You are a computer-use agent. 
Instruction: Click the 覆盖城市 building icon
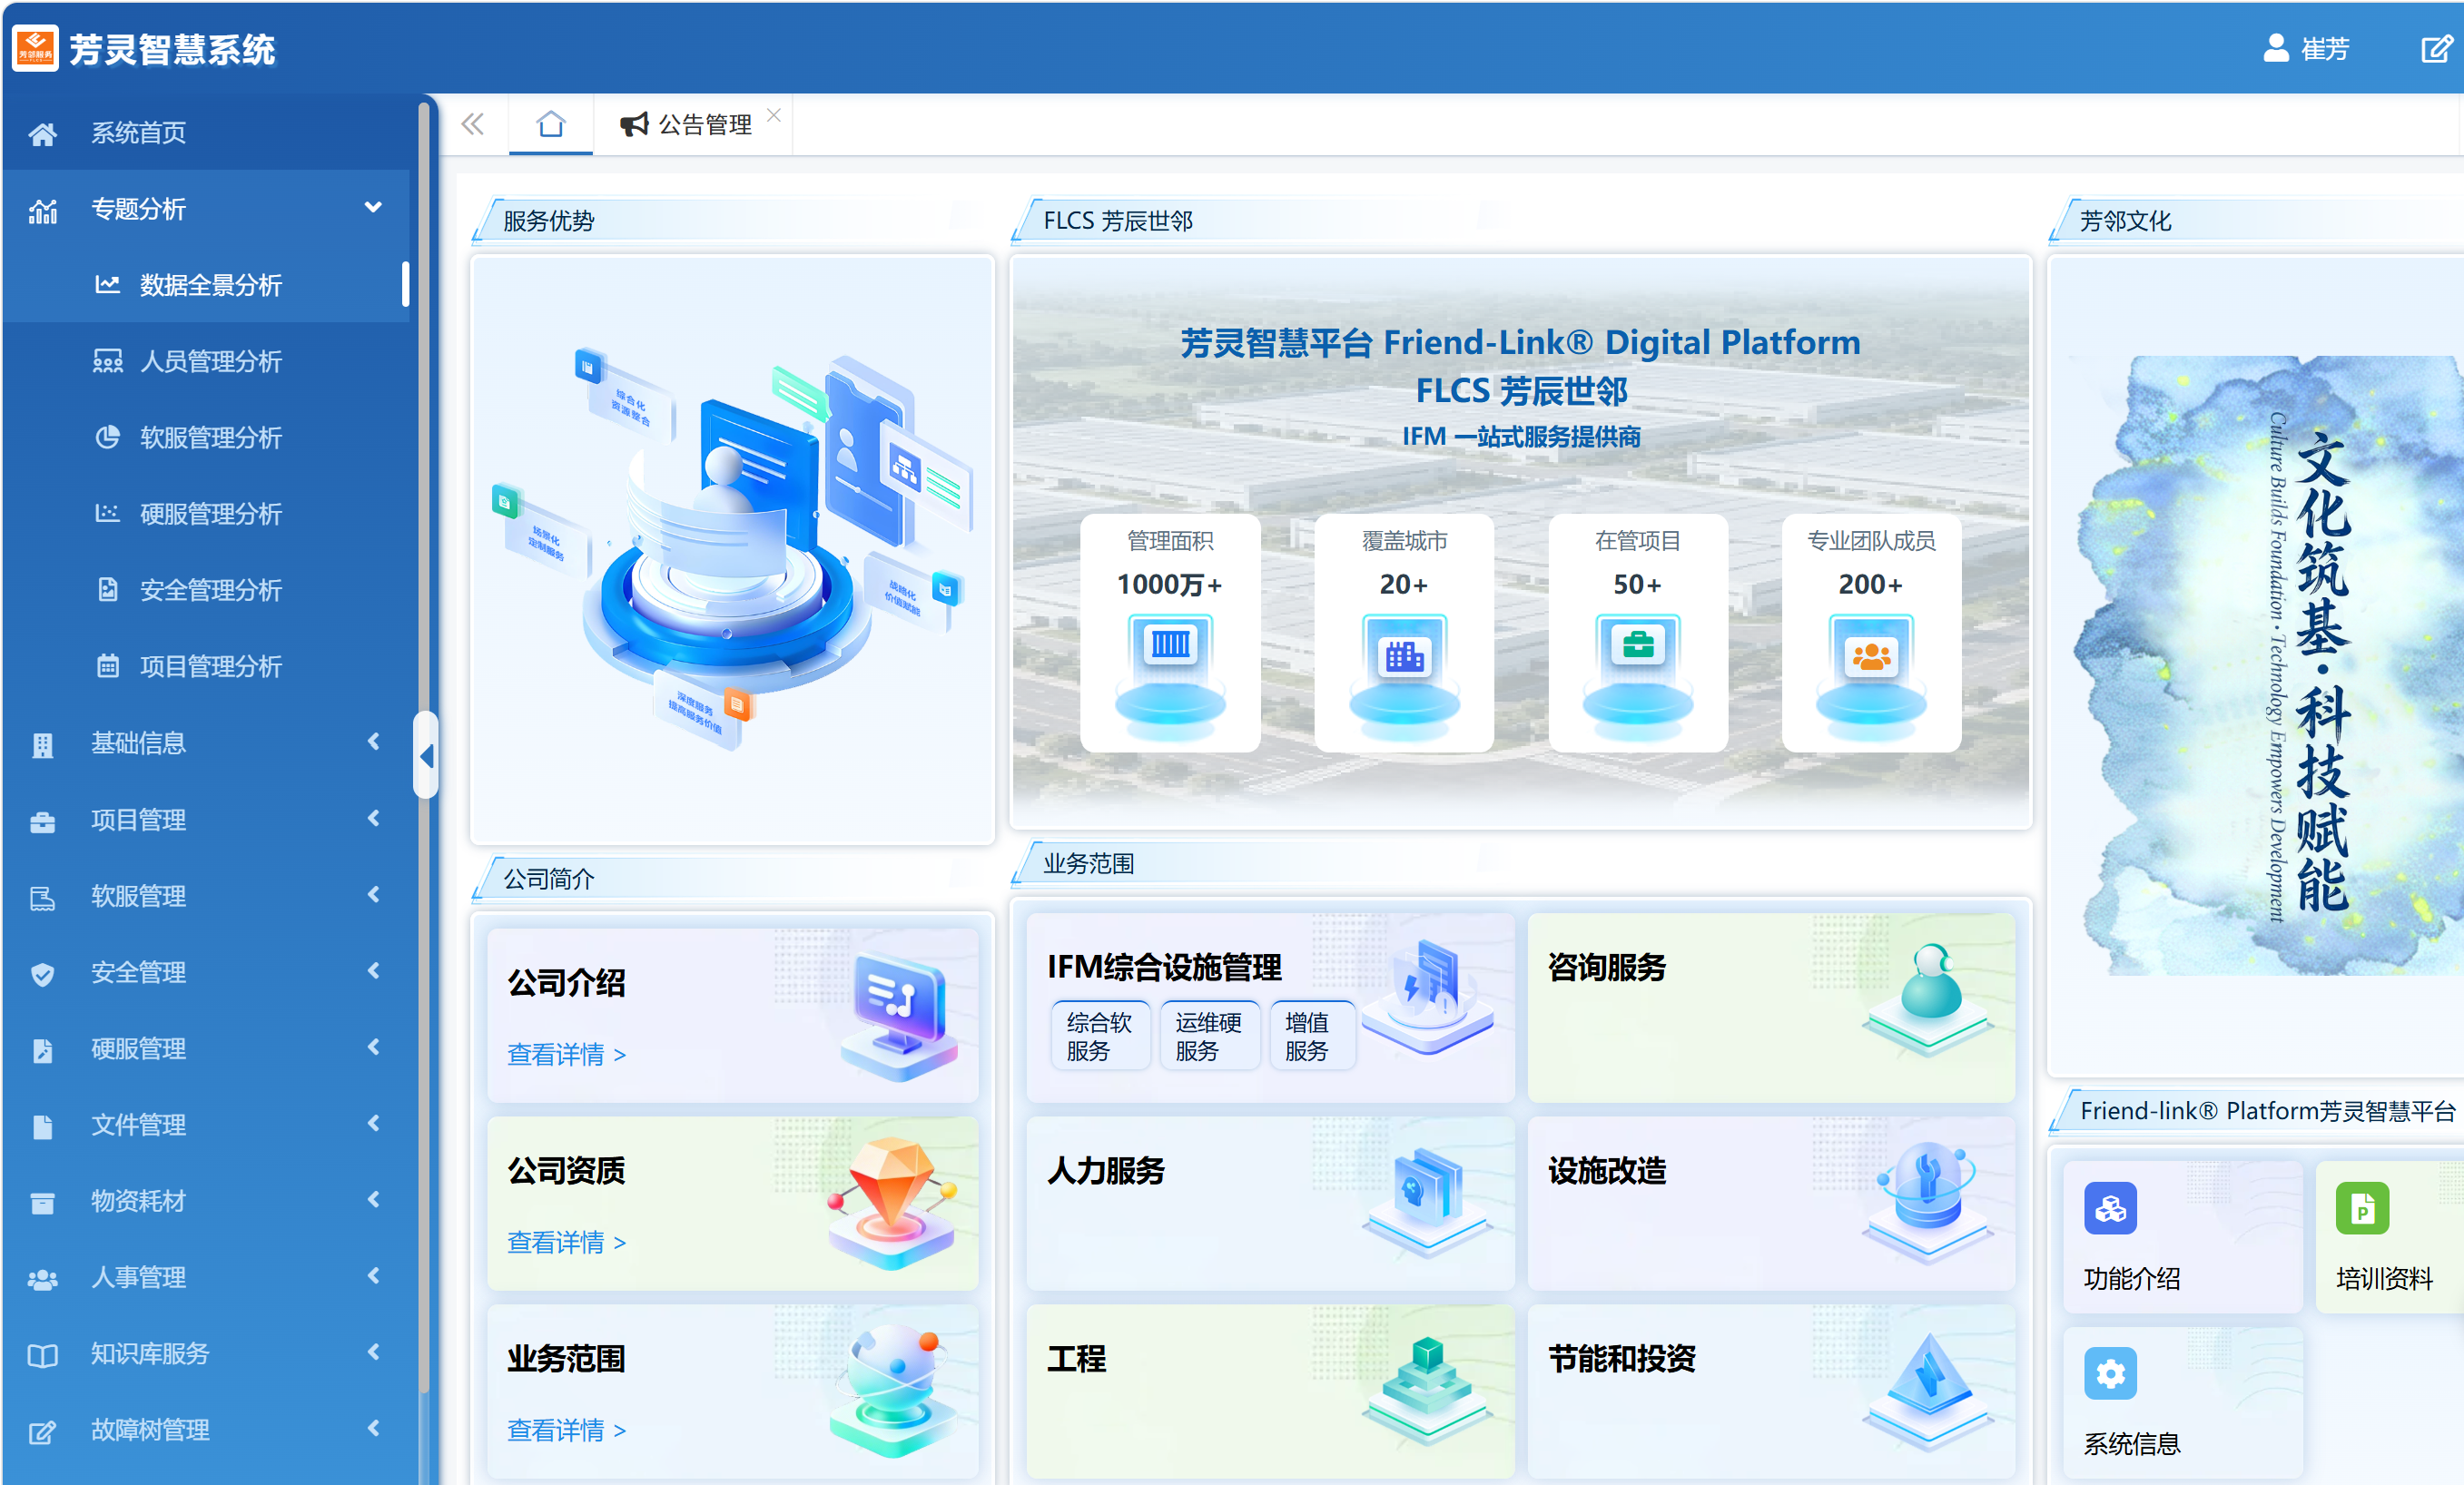pyautogui.click(x=1404, y=656)
